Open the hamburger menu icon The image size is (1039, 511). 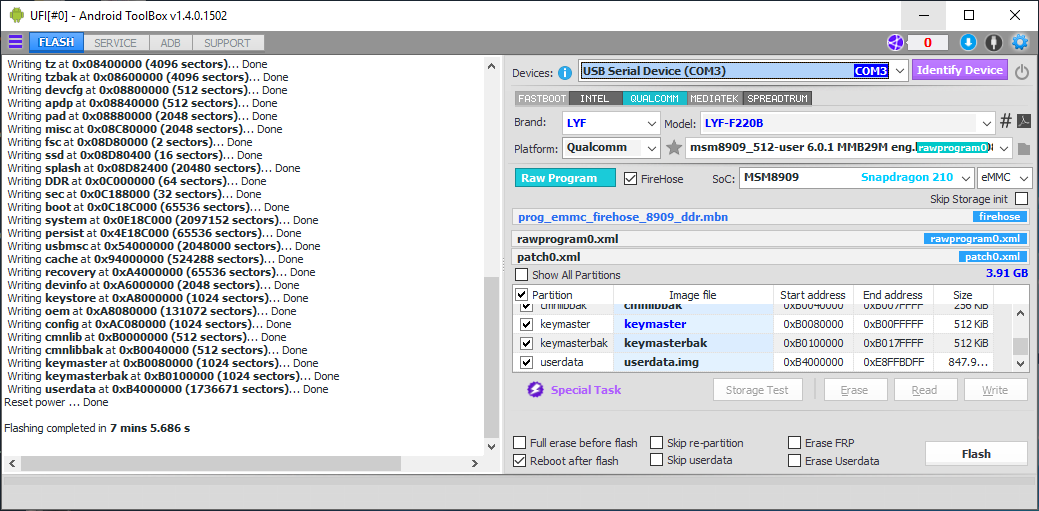[15, 42]
